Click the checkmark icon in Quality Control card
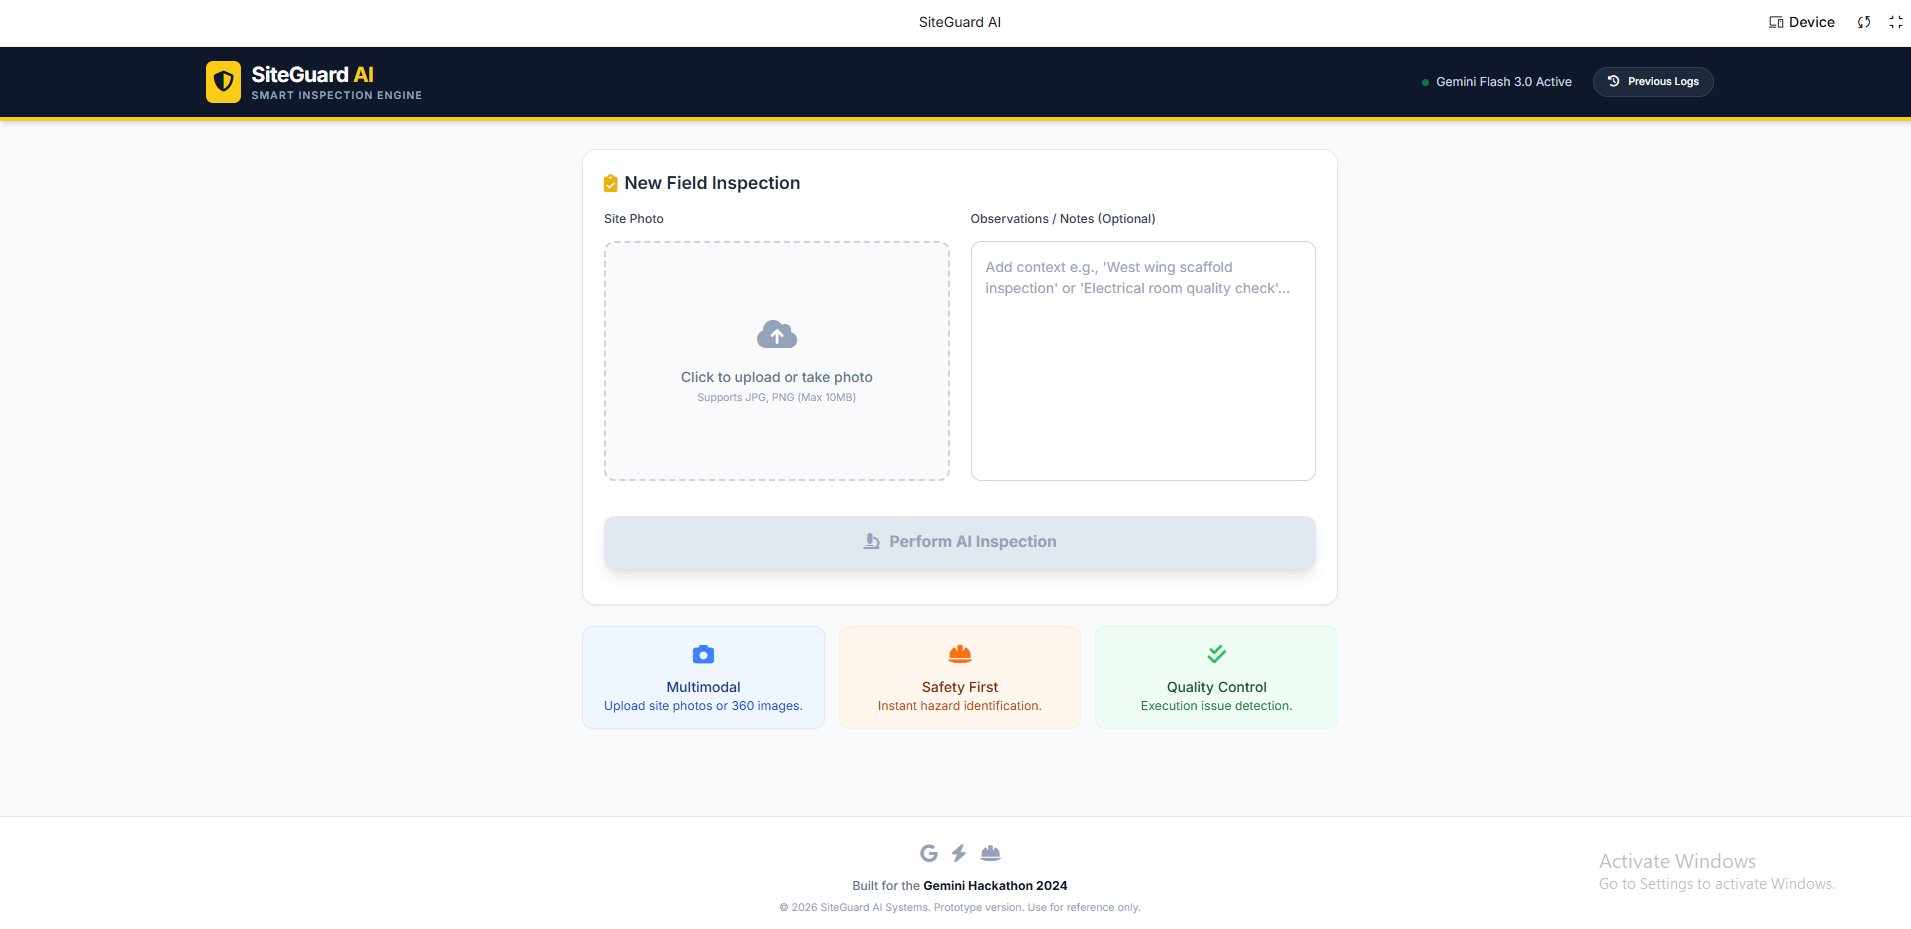The height and width of the screenshot is (929, 1911). (1216, 654)
